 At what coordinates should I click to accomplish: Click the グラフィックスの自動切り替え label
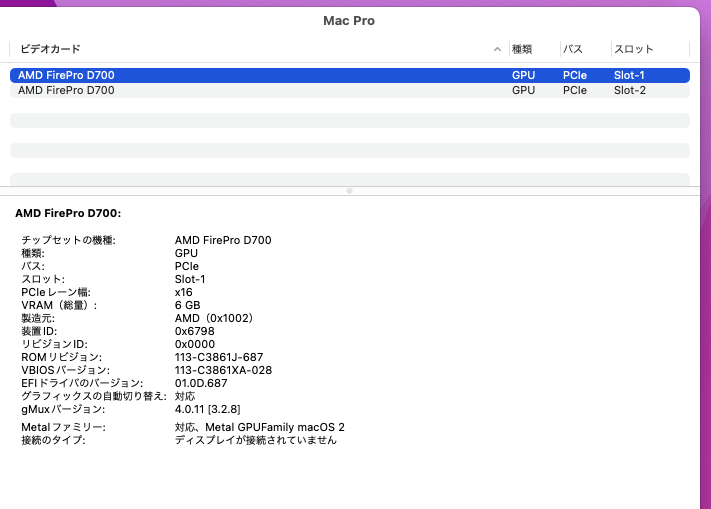tap(94, 397)
